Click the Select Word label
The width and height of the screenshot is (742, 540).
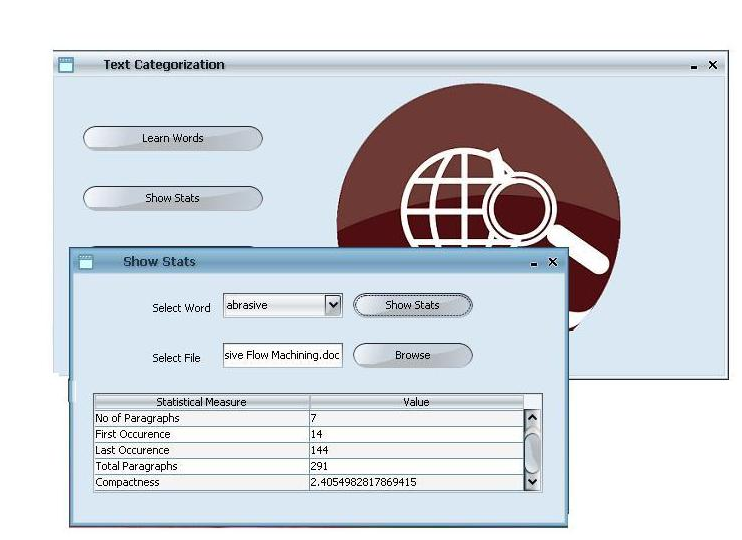[x=181, y=308]
